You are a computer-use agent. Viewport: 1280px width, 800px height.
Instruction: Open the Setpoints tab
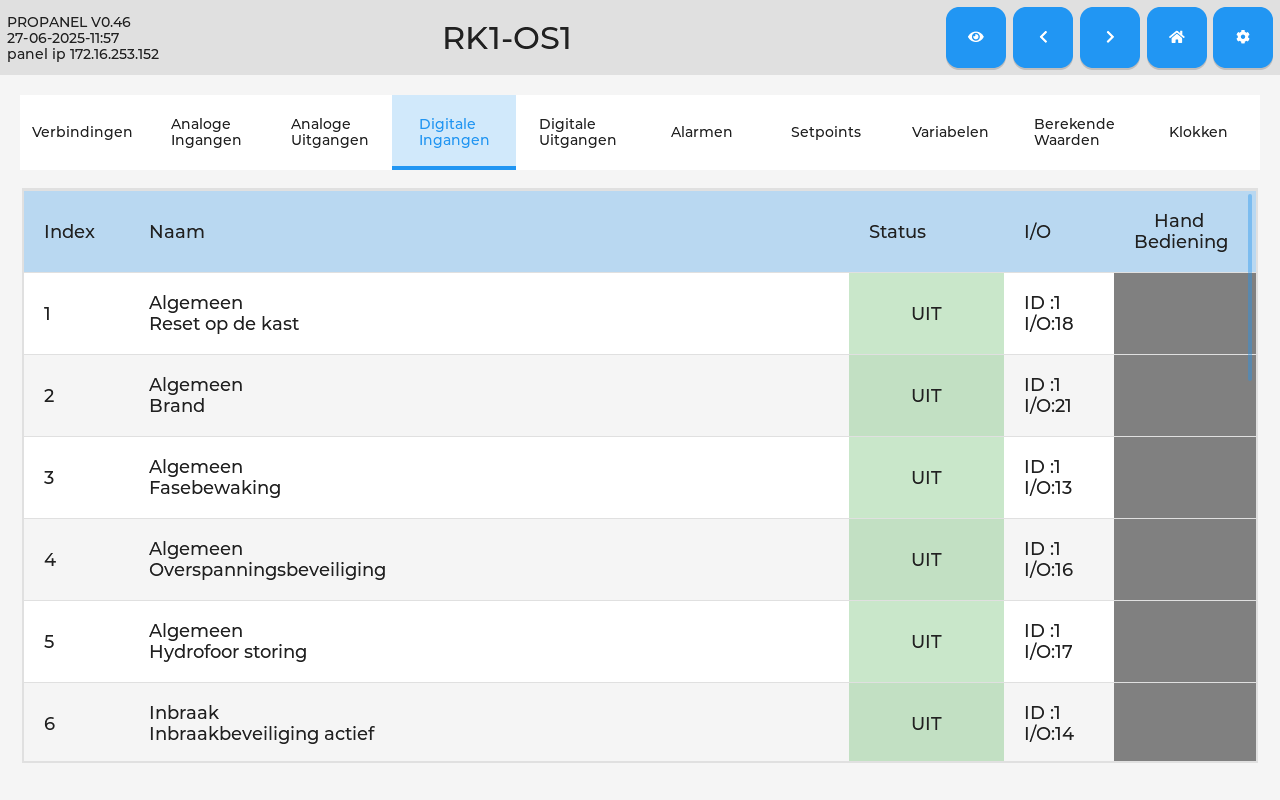[826, 132]
